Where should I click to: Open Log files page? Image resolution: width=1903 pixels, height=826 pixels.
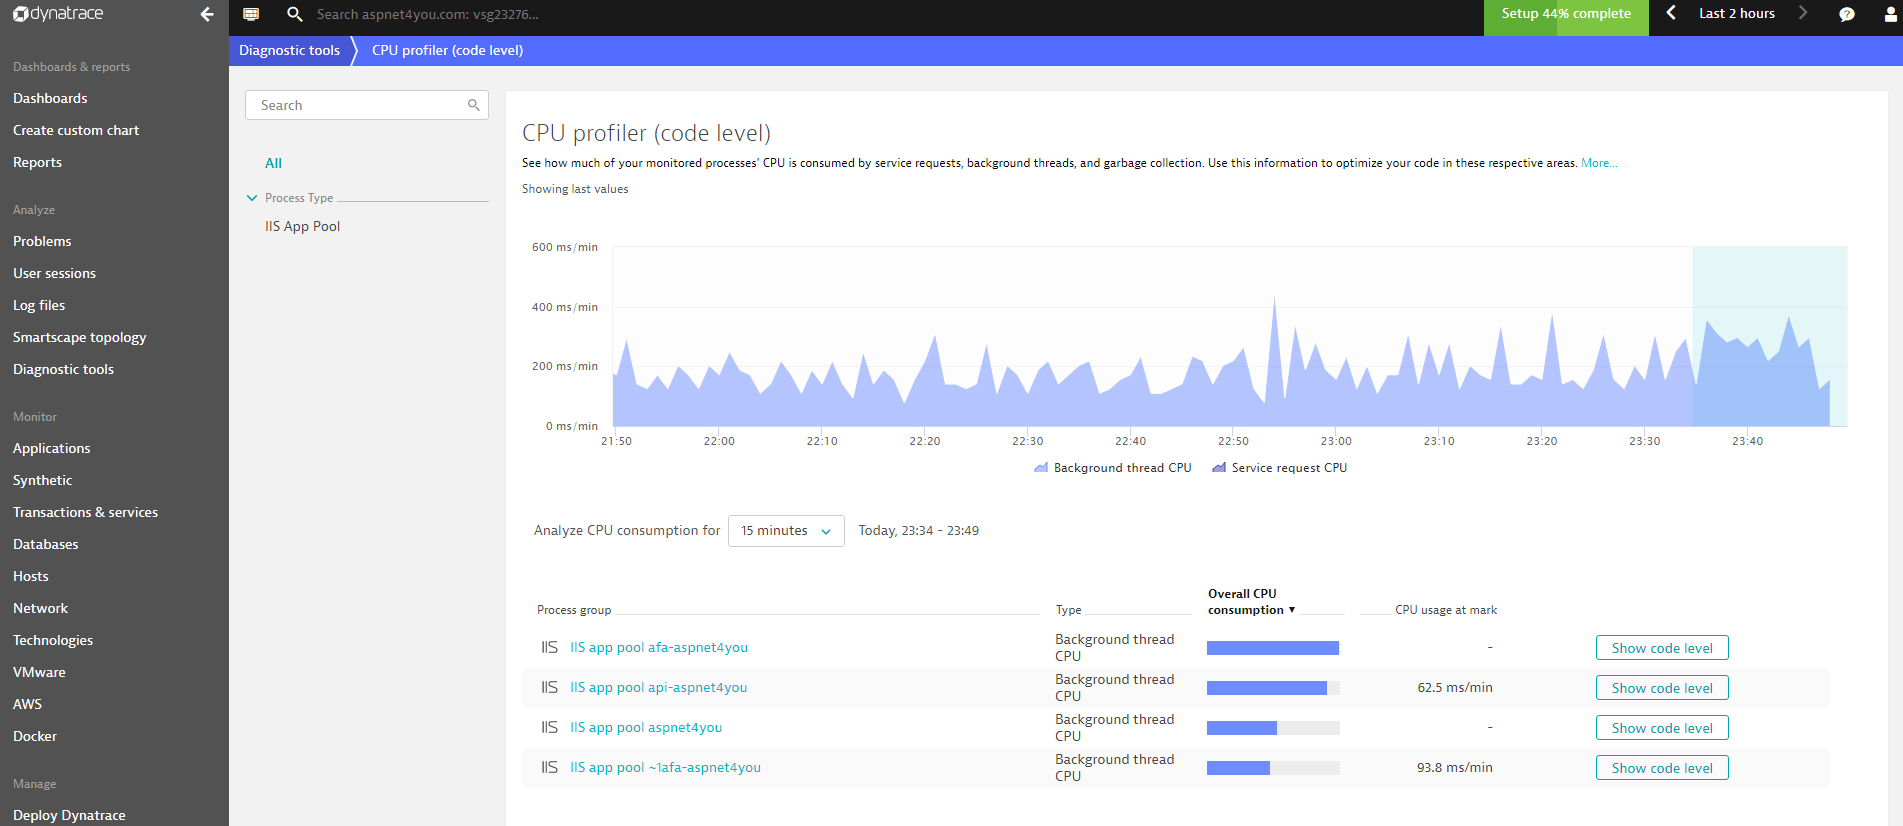(x=39, y=305)
